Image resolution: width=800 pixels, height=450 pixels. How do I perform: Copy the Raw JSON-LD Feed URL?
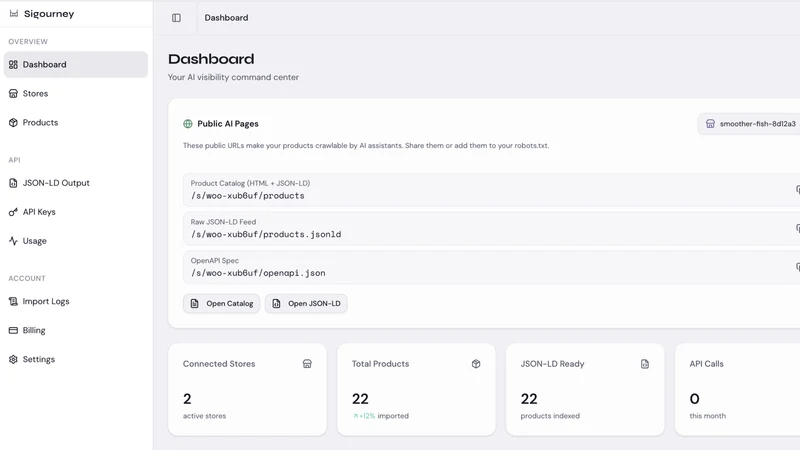(x=797, y=228)
